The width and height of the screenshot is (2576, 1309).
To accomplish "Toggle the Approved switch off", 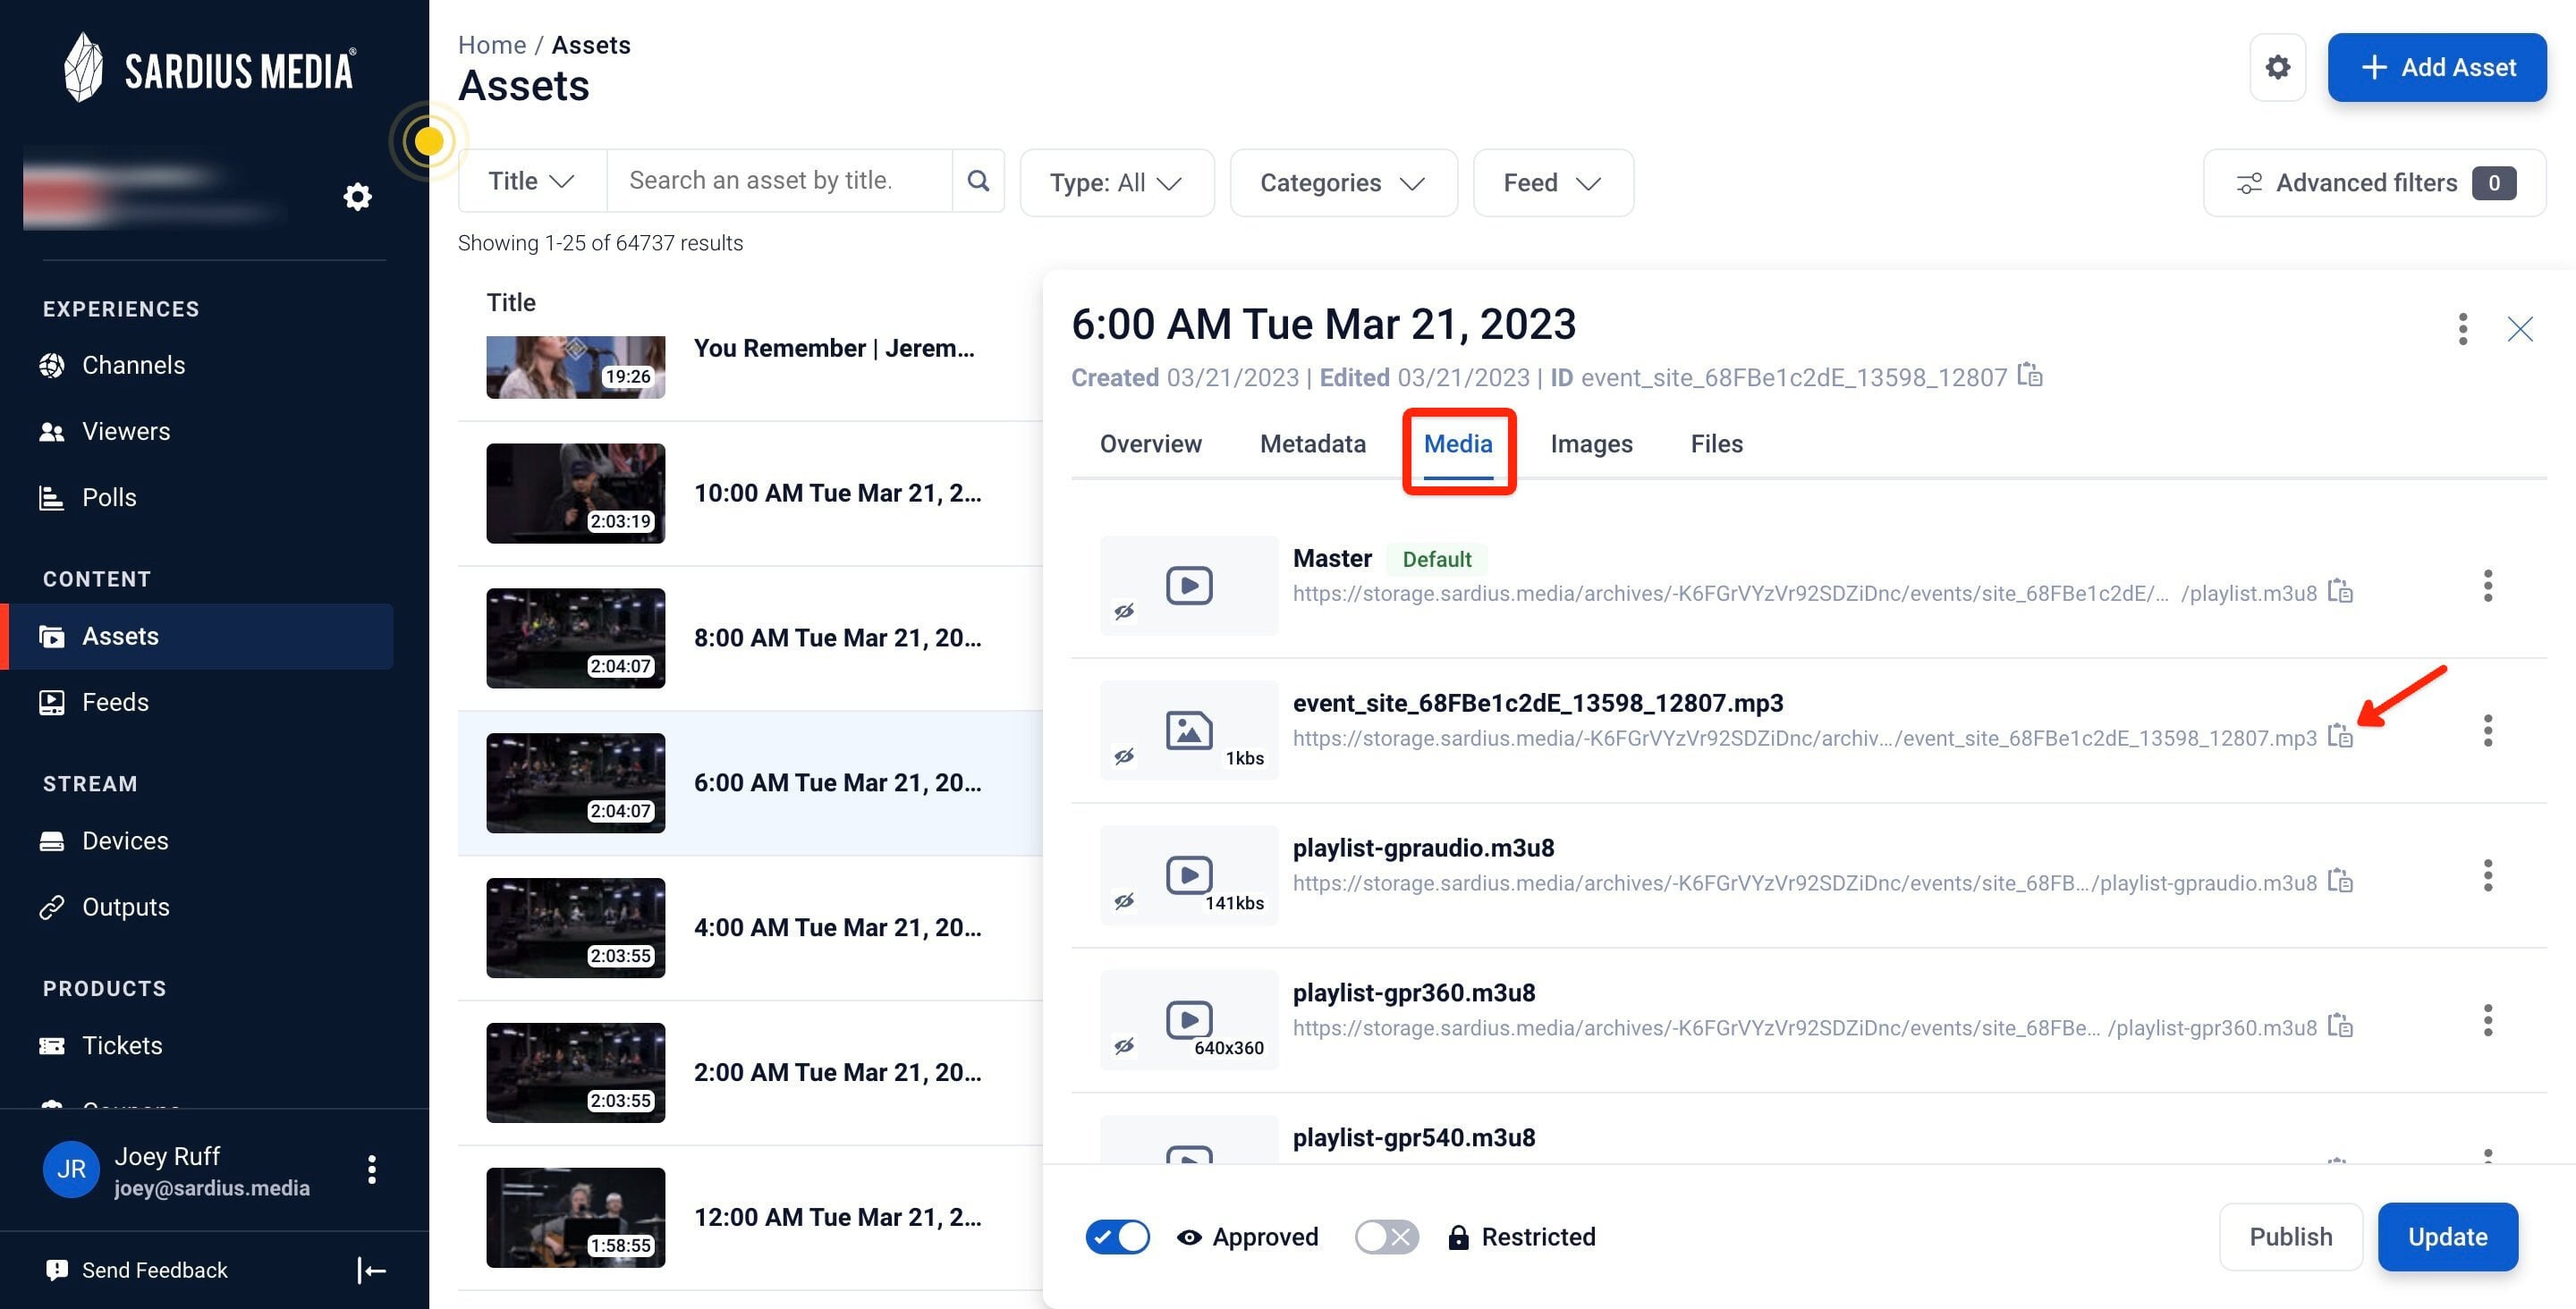I will (x=1117, y=1237).
